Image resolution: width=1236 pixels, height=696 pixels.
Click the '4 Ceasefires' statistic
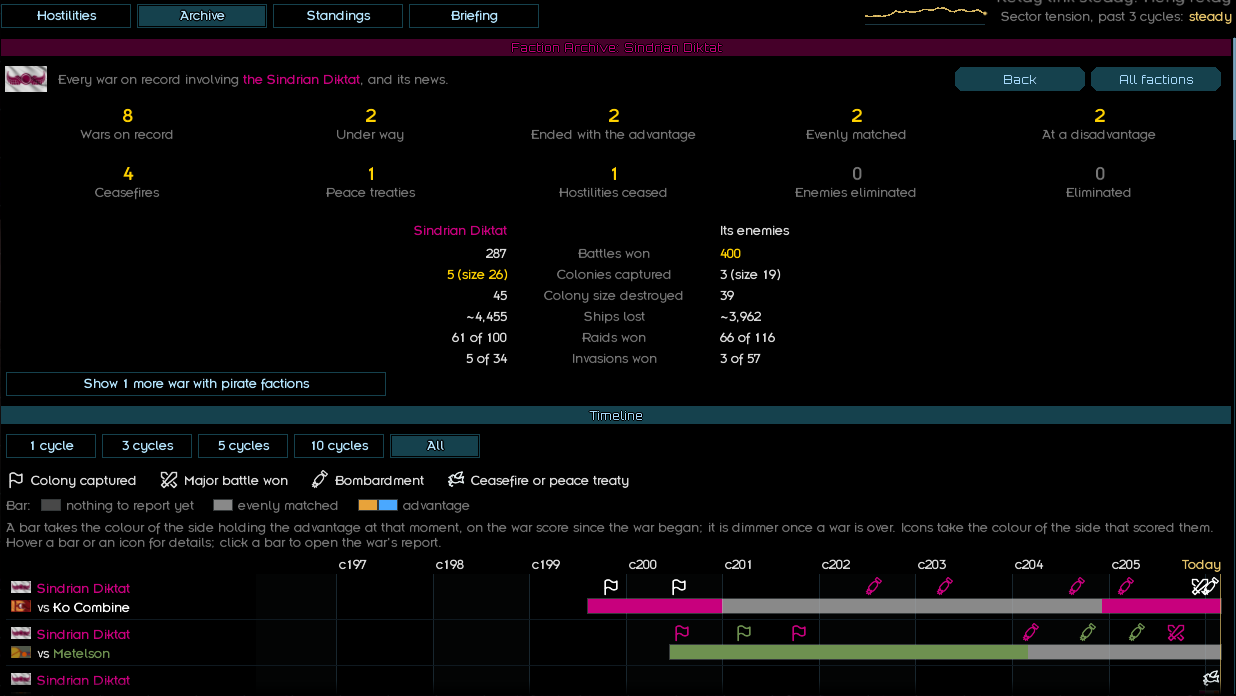[x=127, y=183]
